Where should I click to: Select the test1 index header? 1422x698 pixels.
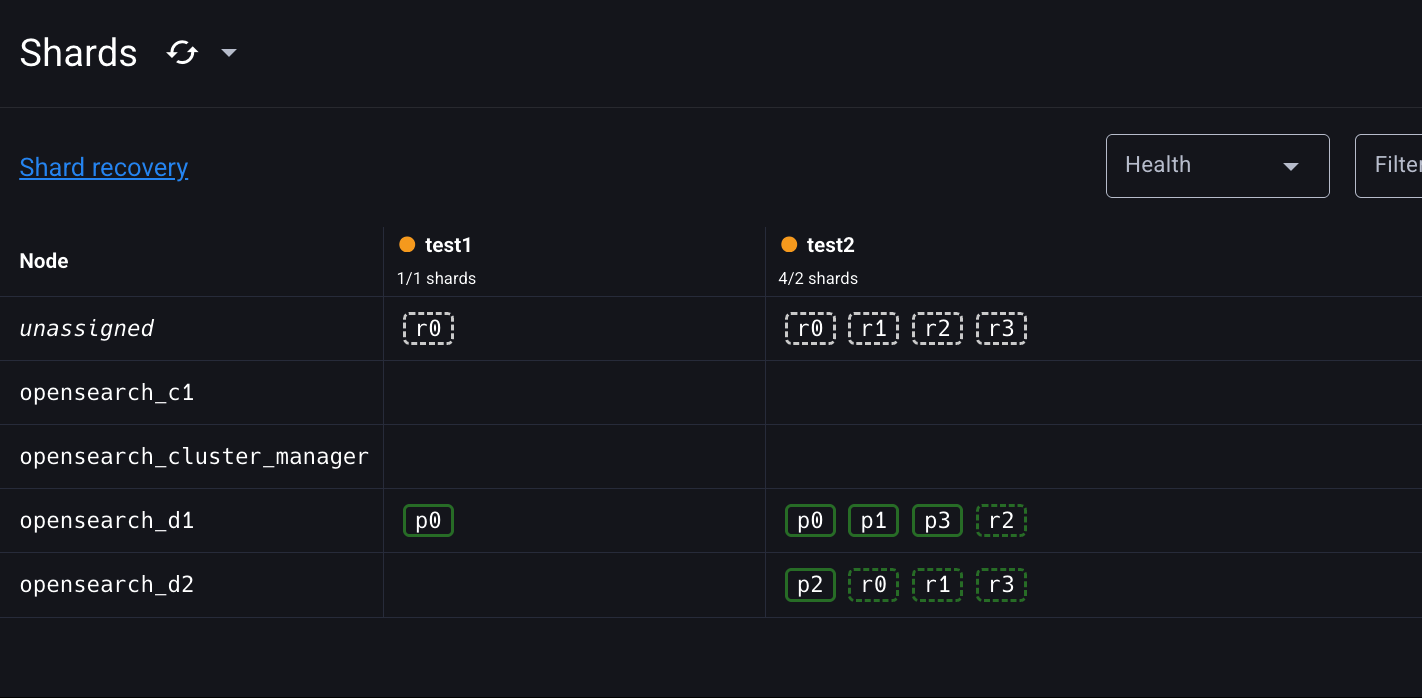448,245
